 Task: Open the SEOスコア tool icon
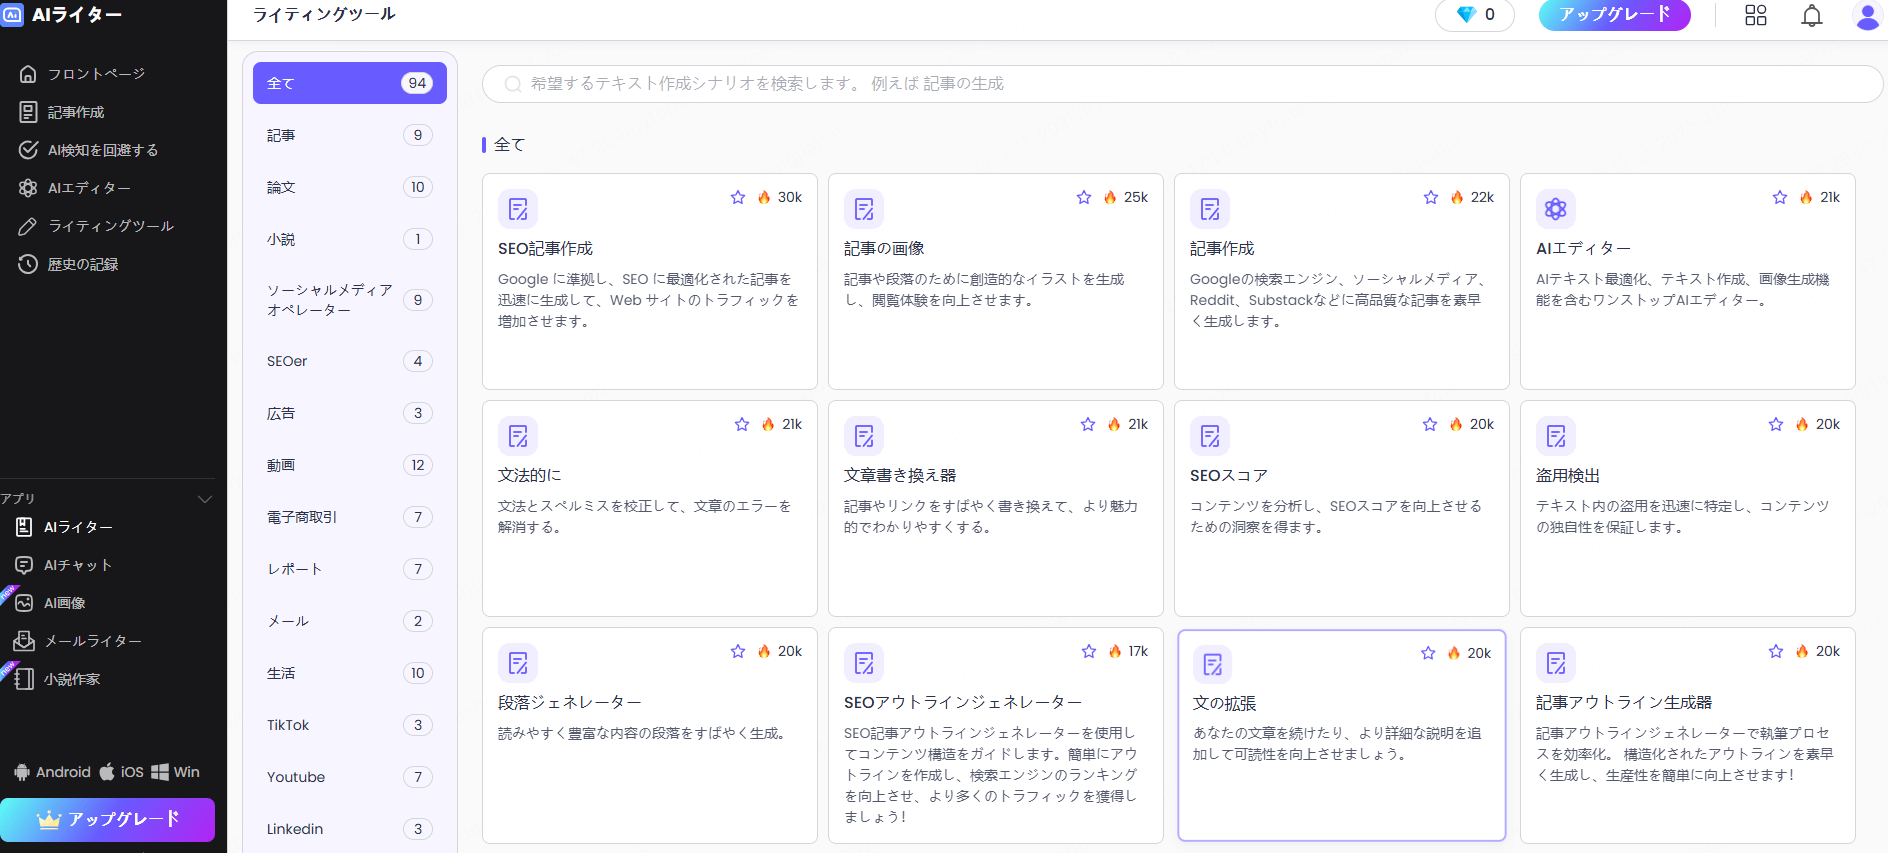1210,436
